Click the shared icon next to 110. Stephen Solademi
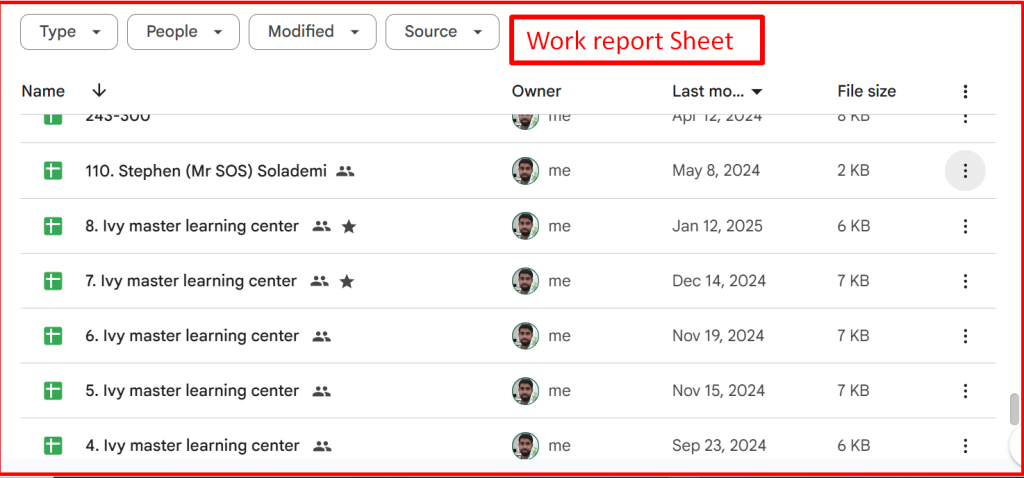 point(345,172)
